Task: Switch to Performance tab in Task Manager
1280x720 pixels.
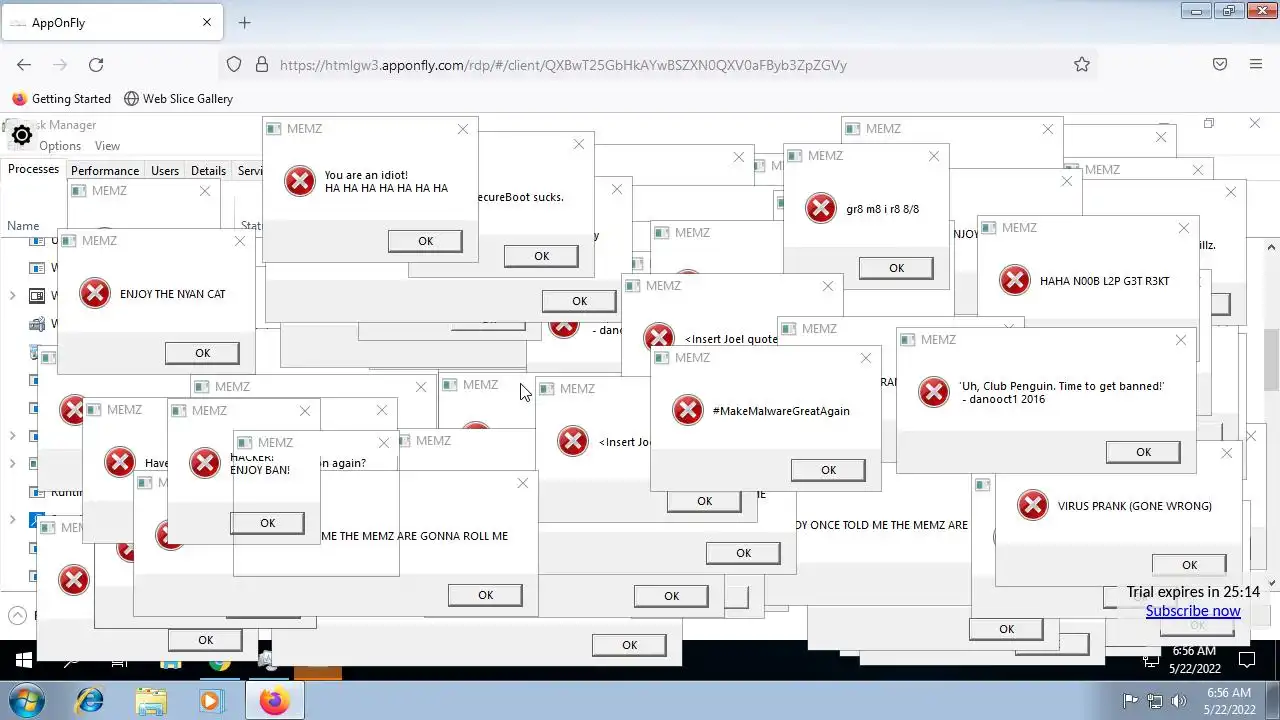Action: [x=105, y=171]
